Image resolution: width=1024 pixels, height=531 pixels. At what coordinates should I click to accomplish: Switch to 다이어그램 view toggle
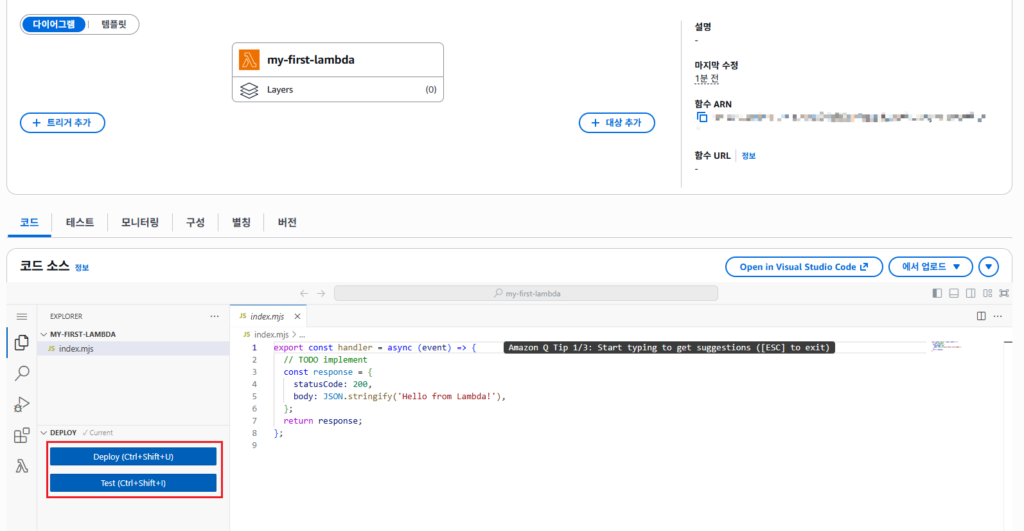[54, 24]
